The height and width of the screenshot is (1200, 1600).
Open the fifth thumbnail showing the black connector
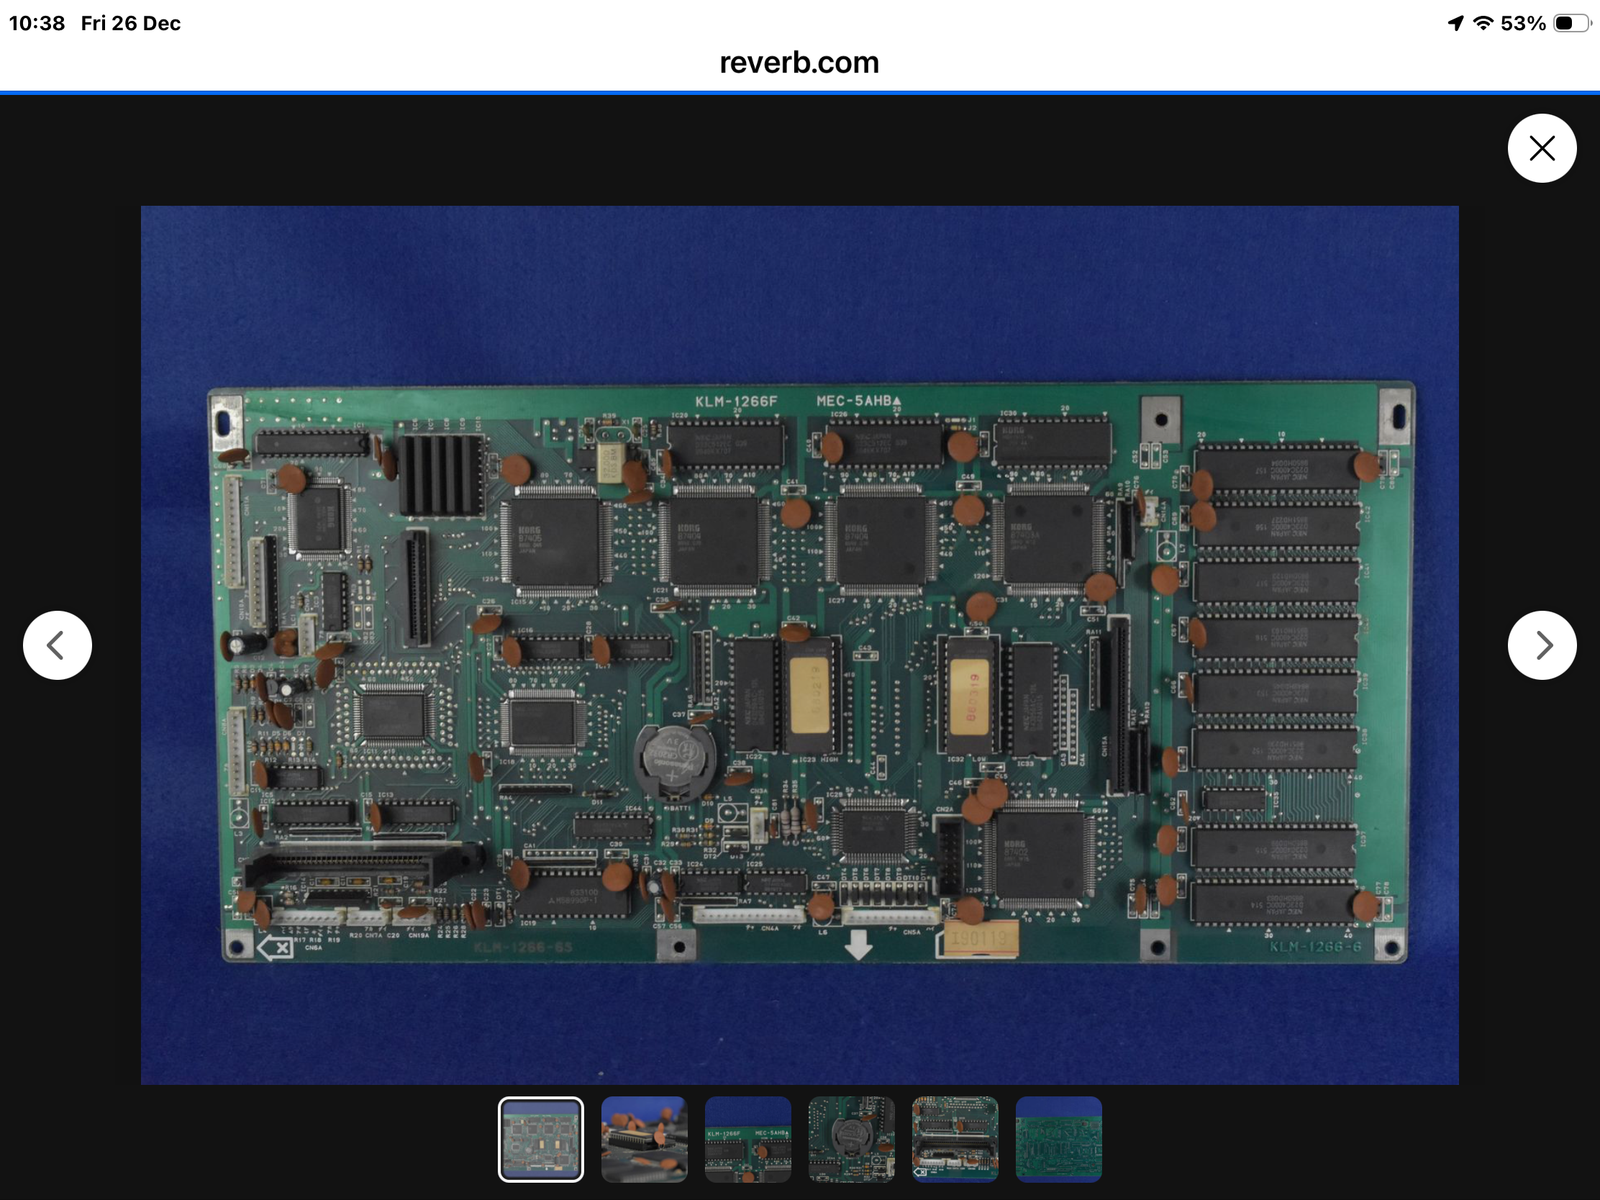point(955,1139)
